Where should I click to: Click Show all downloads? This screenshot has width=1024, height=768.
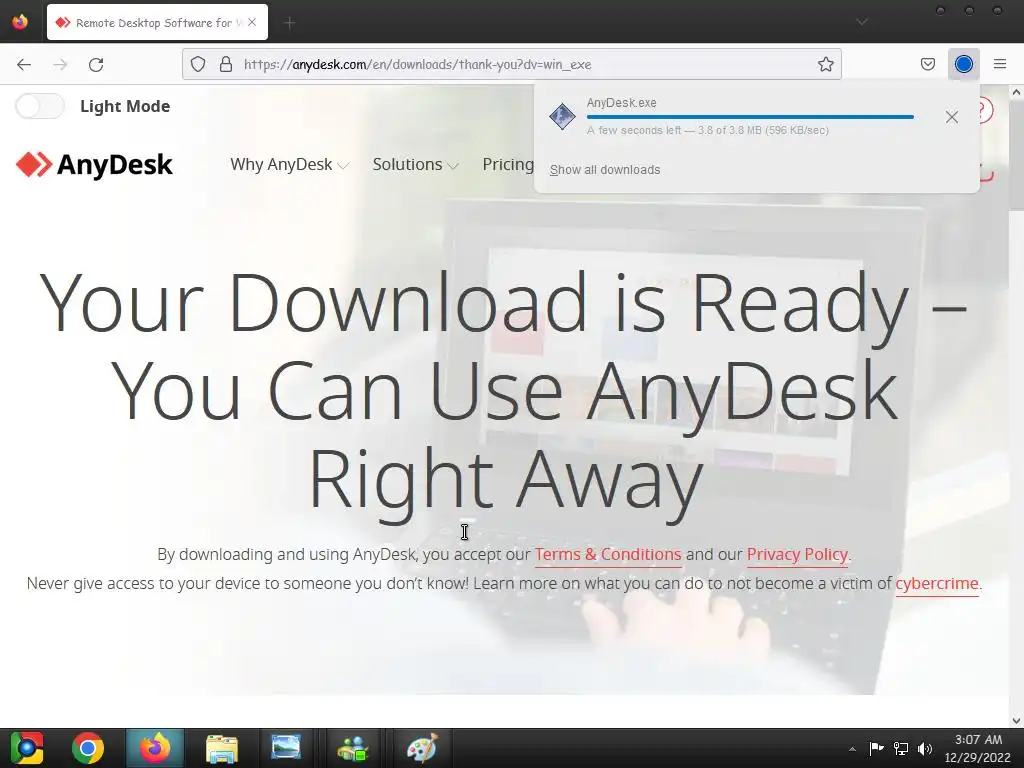605,170
